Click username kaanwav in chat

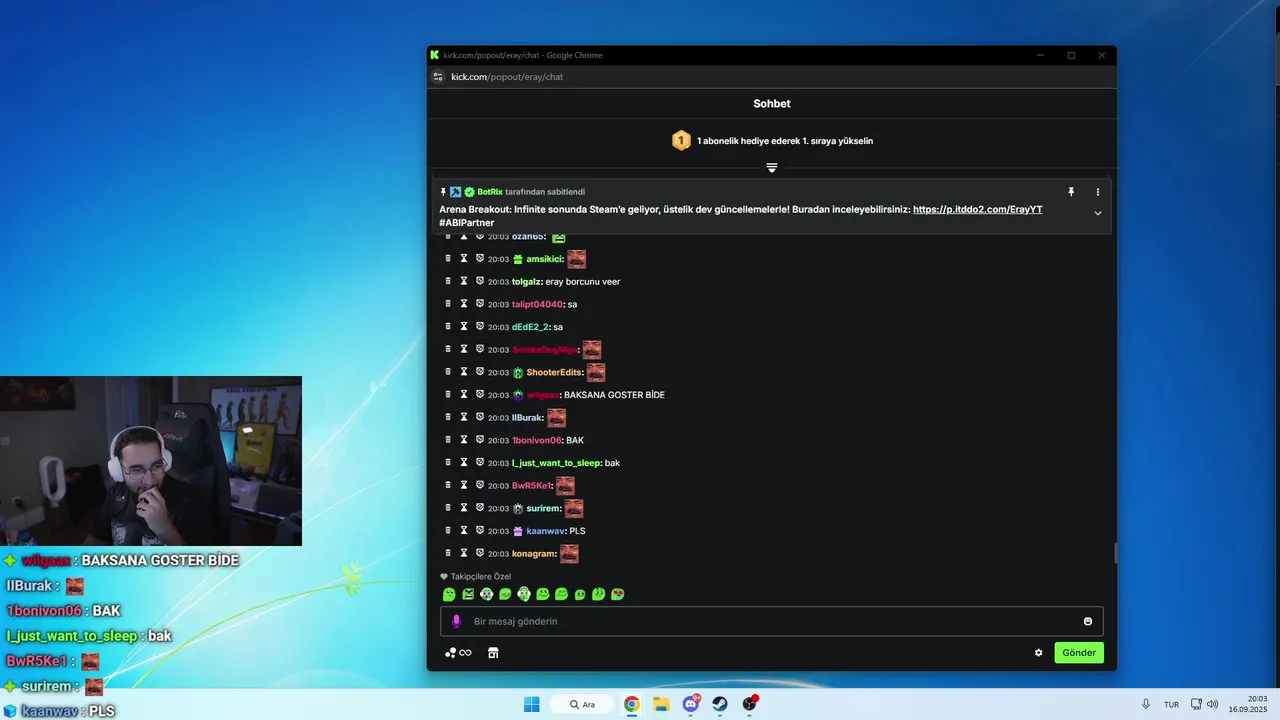[x=545, y=531]
